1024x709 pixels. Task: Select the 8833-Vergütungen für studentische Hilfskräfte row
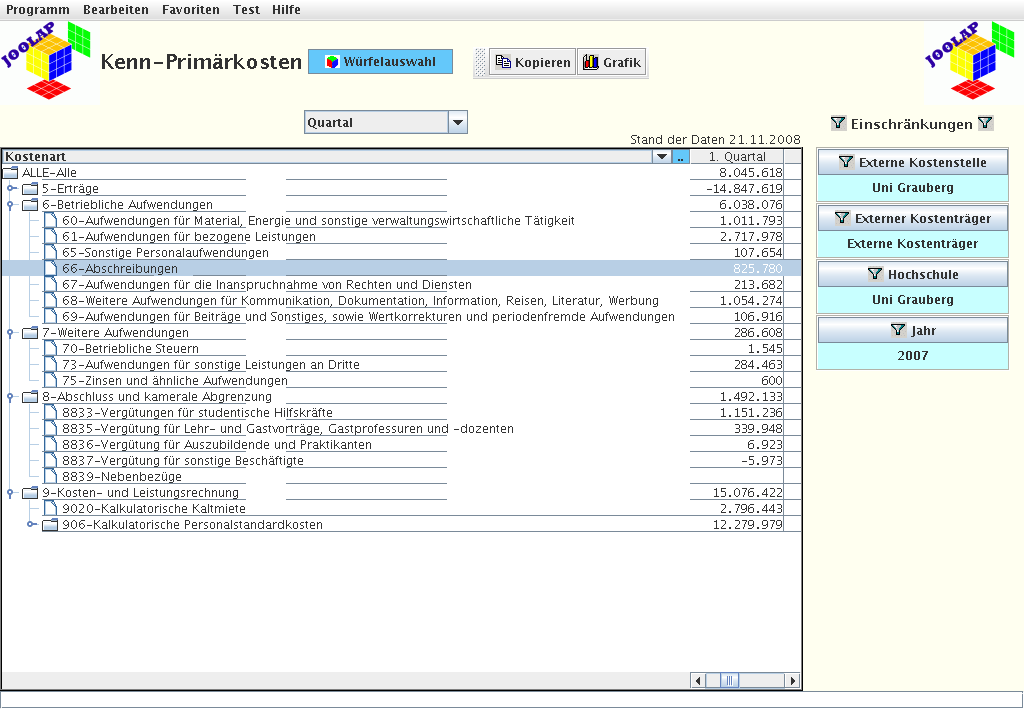[x=197, y=413]
